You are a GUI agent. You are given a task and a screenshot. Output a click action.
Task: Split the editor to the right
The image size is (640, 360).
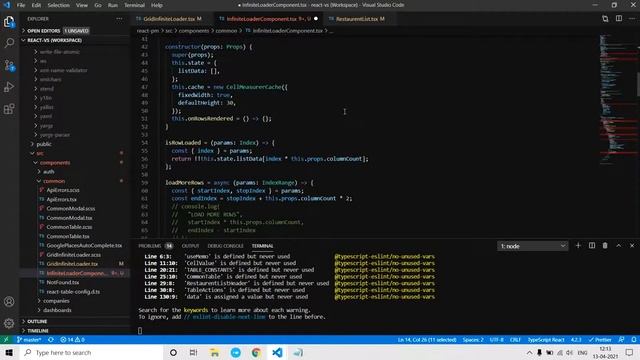619,19
